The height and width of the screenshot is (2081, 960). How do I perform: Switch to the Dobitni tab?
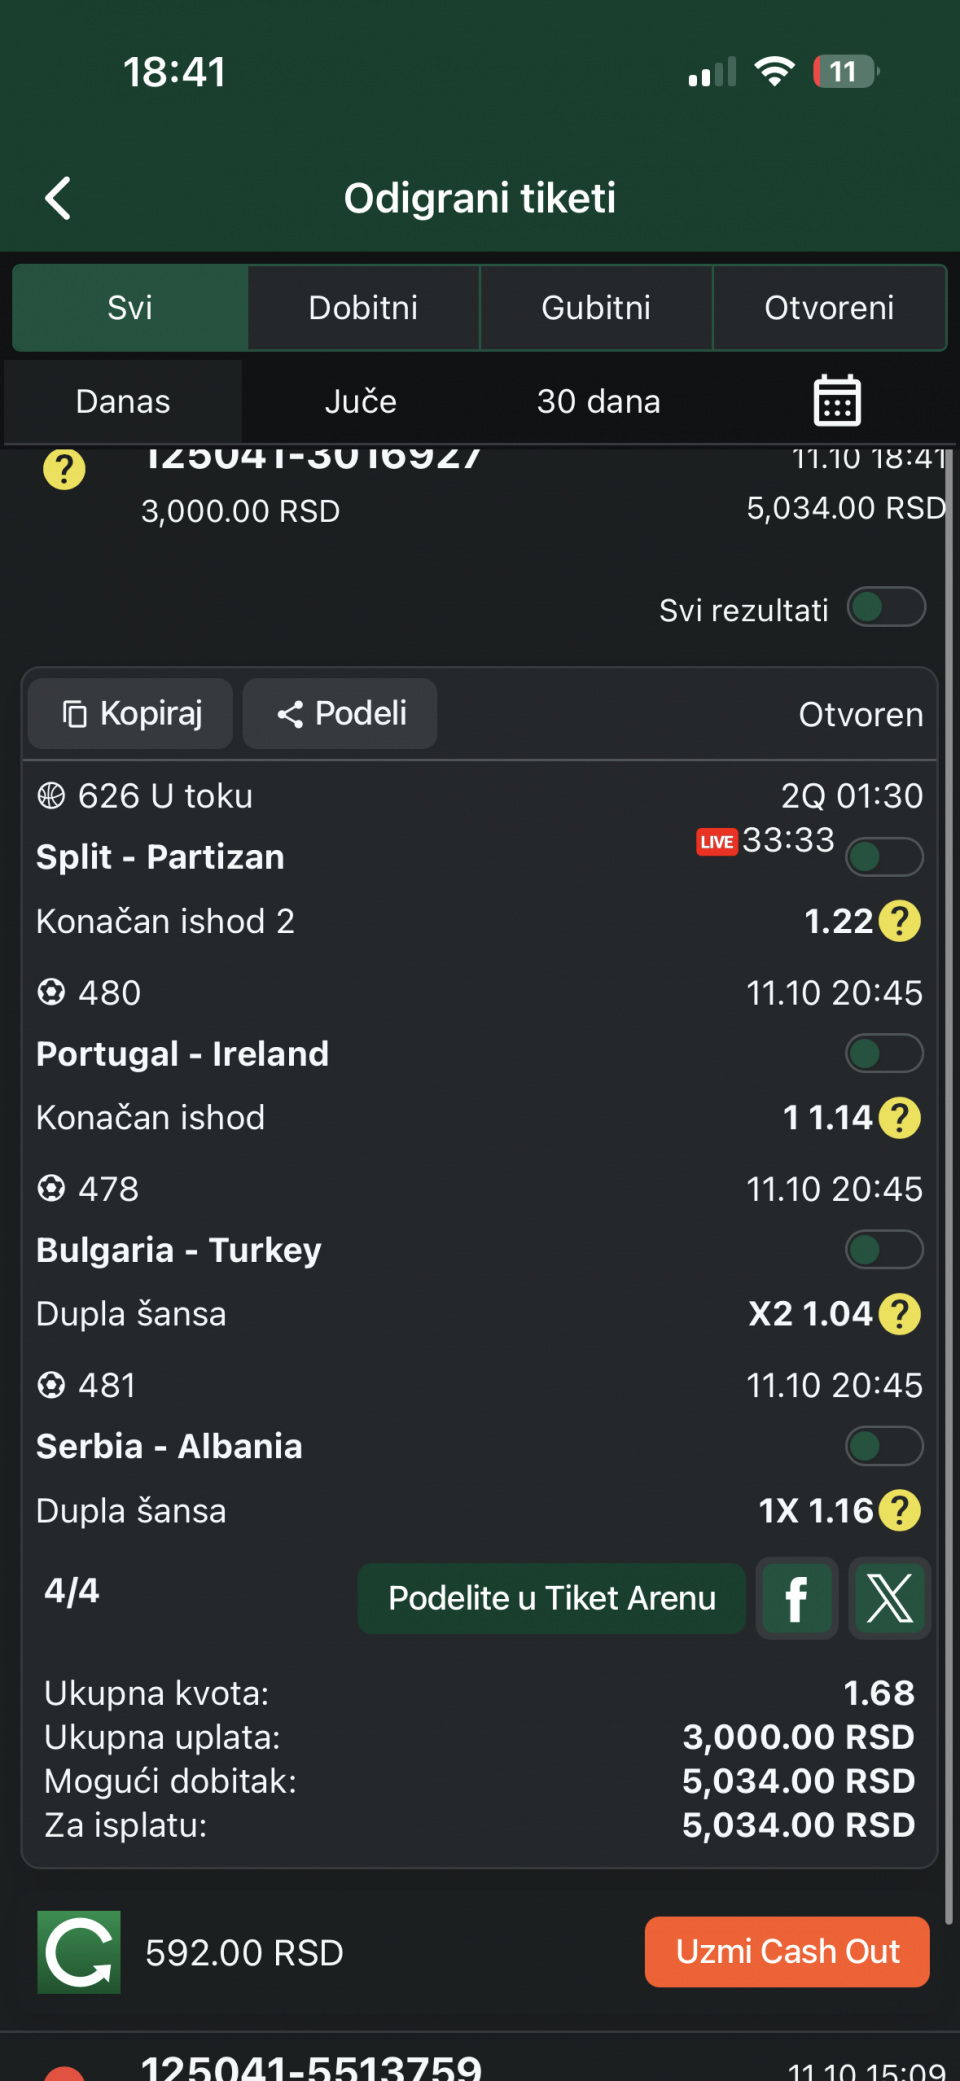(x=363, y=308)
